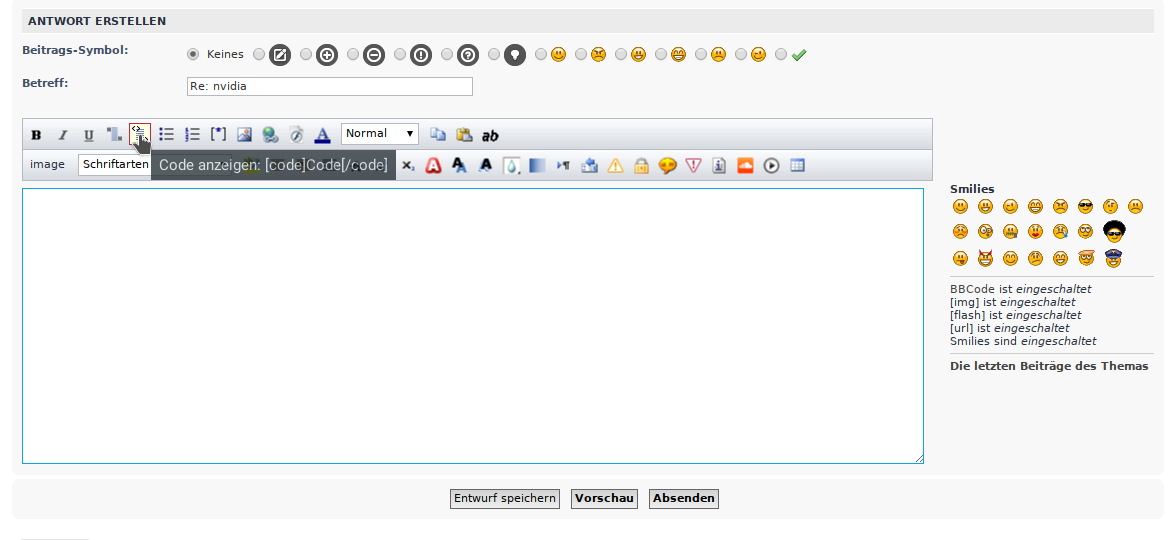This screenshot has width=1175, height=540.
Task: Click the yellow warning triangle icon
Action: pyautogui.click(x=615, y=165)
